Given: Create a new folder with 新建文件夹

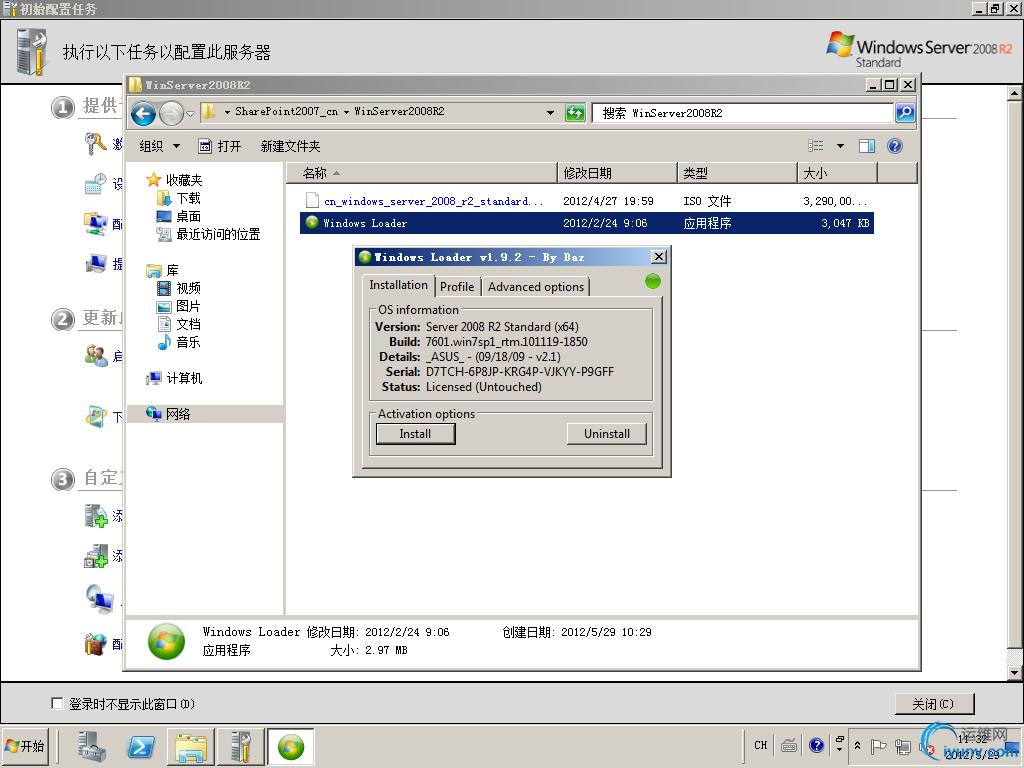Looking at the screenshot, I should click(290, 146).
